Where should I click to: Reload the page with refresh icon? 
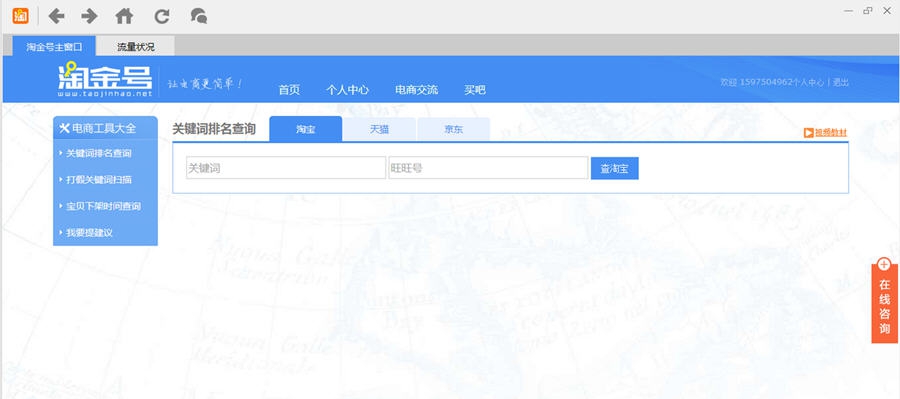click(162, 16)
